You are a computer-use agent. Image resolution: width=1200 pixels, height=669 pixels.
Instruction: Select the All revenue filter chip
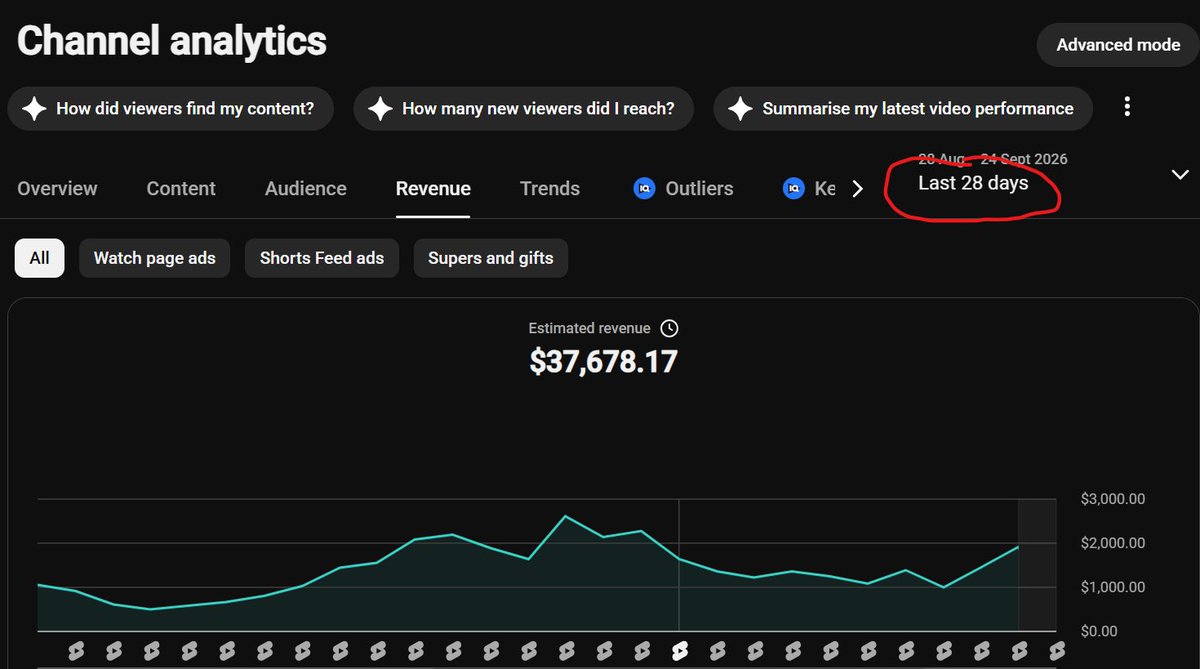[x=39, y=258]
